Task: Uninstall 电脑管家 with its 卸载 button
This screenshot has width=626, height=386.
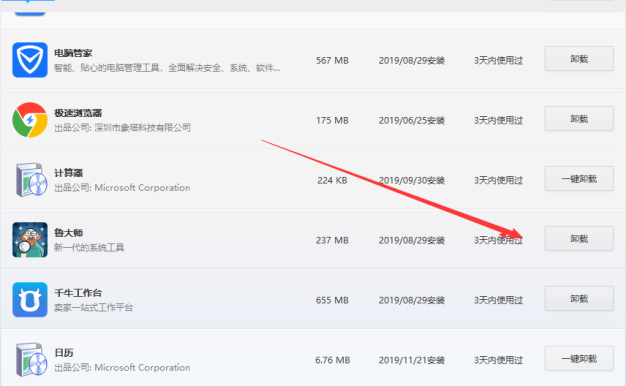Action: pyautogui.click(x=579, y=59)
